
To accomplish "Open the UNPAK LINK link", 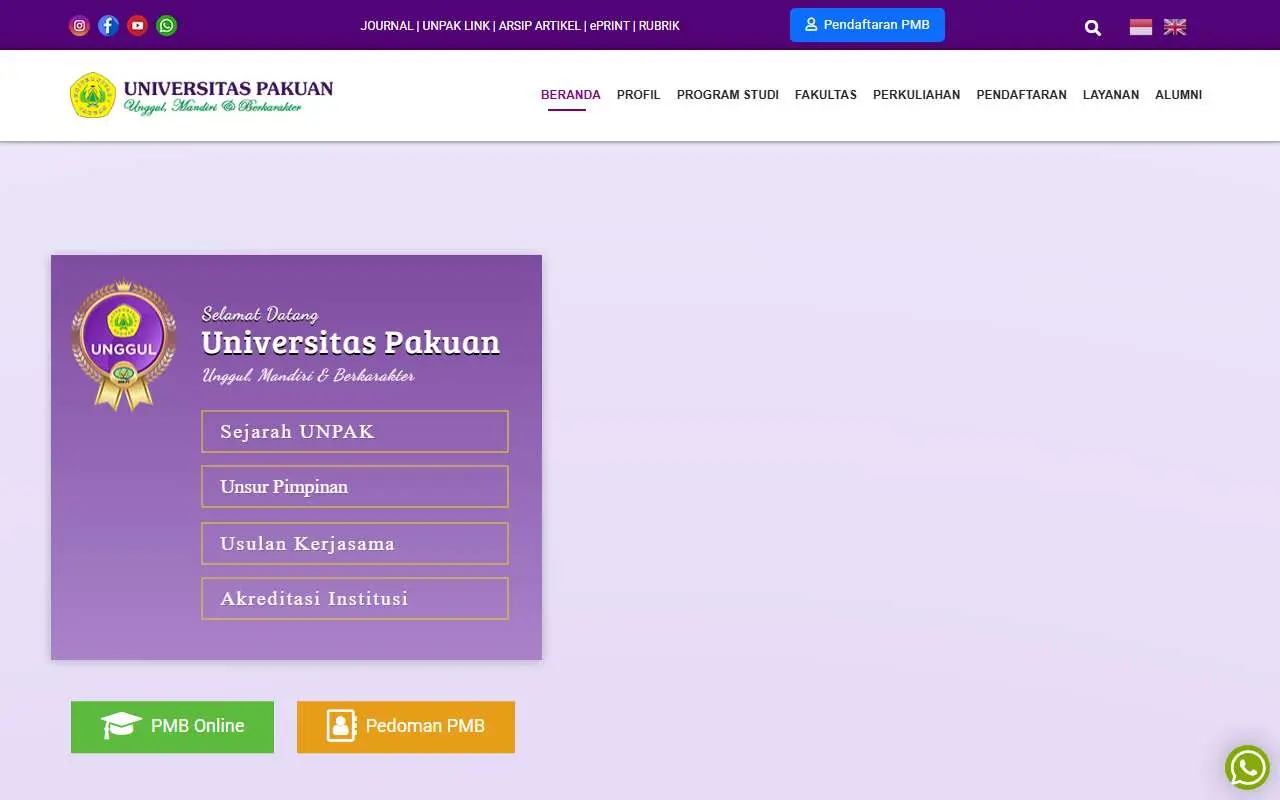I will (456, 26).
